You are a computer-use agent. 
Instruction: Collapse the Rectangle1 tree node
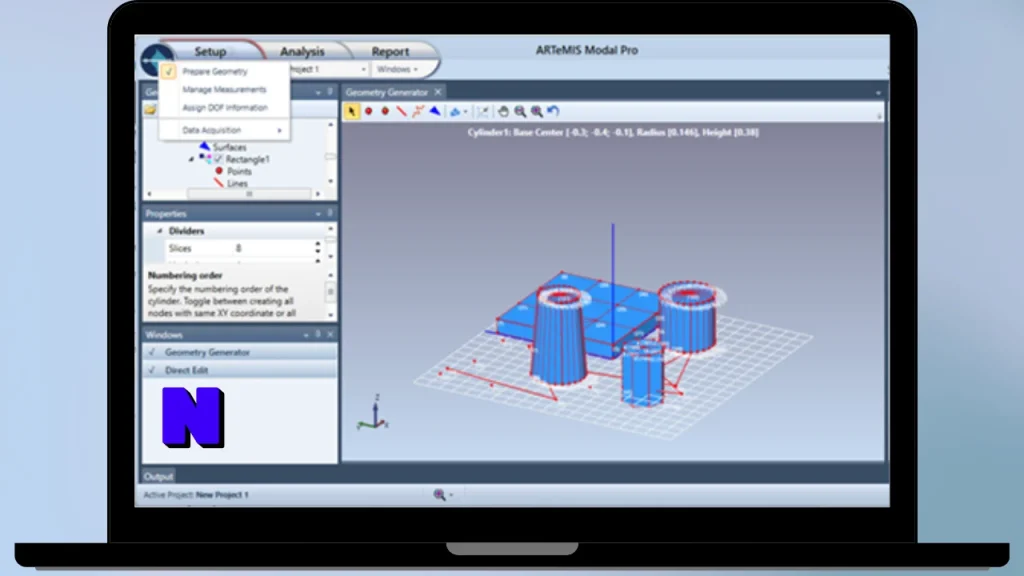(191, 159)
